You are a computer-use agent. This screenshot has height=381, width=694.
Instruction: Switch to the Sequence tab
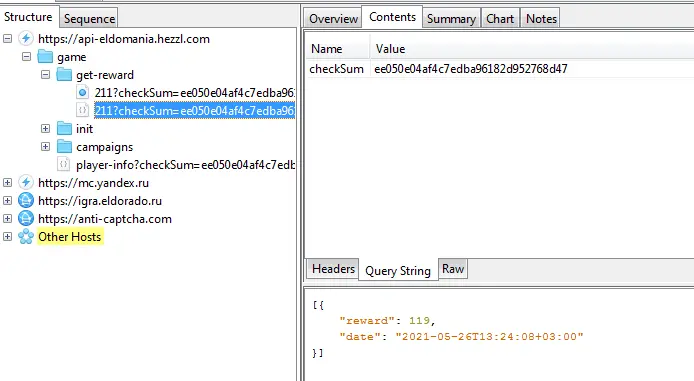coord(89,19)
